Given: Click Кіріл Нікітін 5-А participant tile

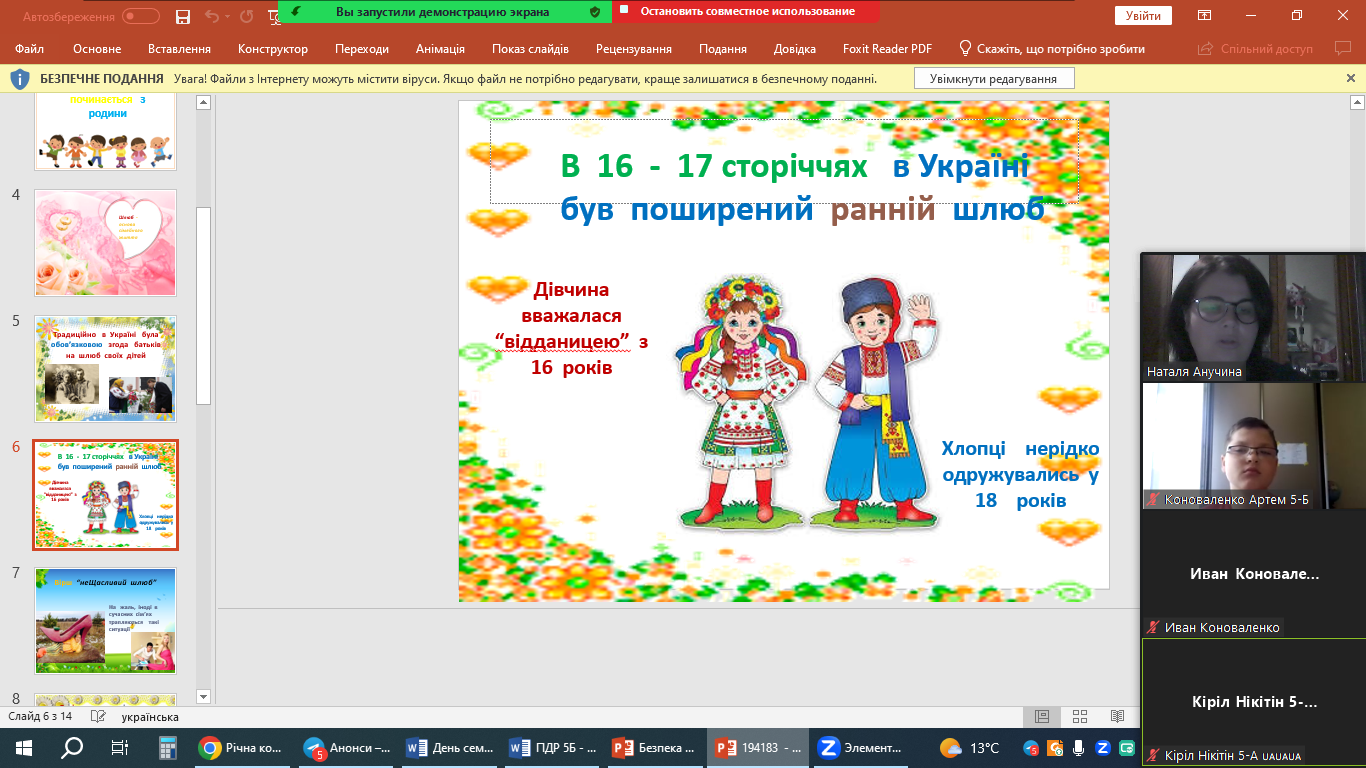Looking at the screenshot, I should (1254, 702).
